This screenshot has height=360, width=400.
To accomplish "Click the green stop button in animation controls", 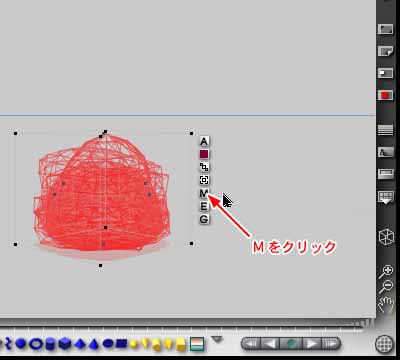I will click(x=291, y=344).
